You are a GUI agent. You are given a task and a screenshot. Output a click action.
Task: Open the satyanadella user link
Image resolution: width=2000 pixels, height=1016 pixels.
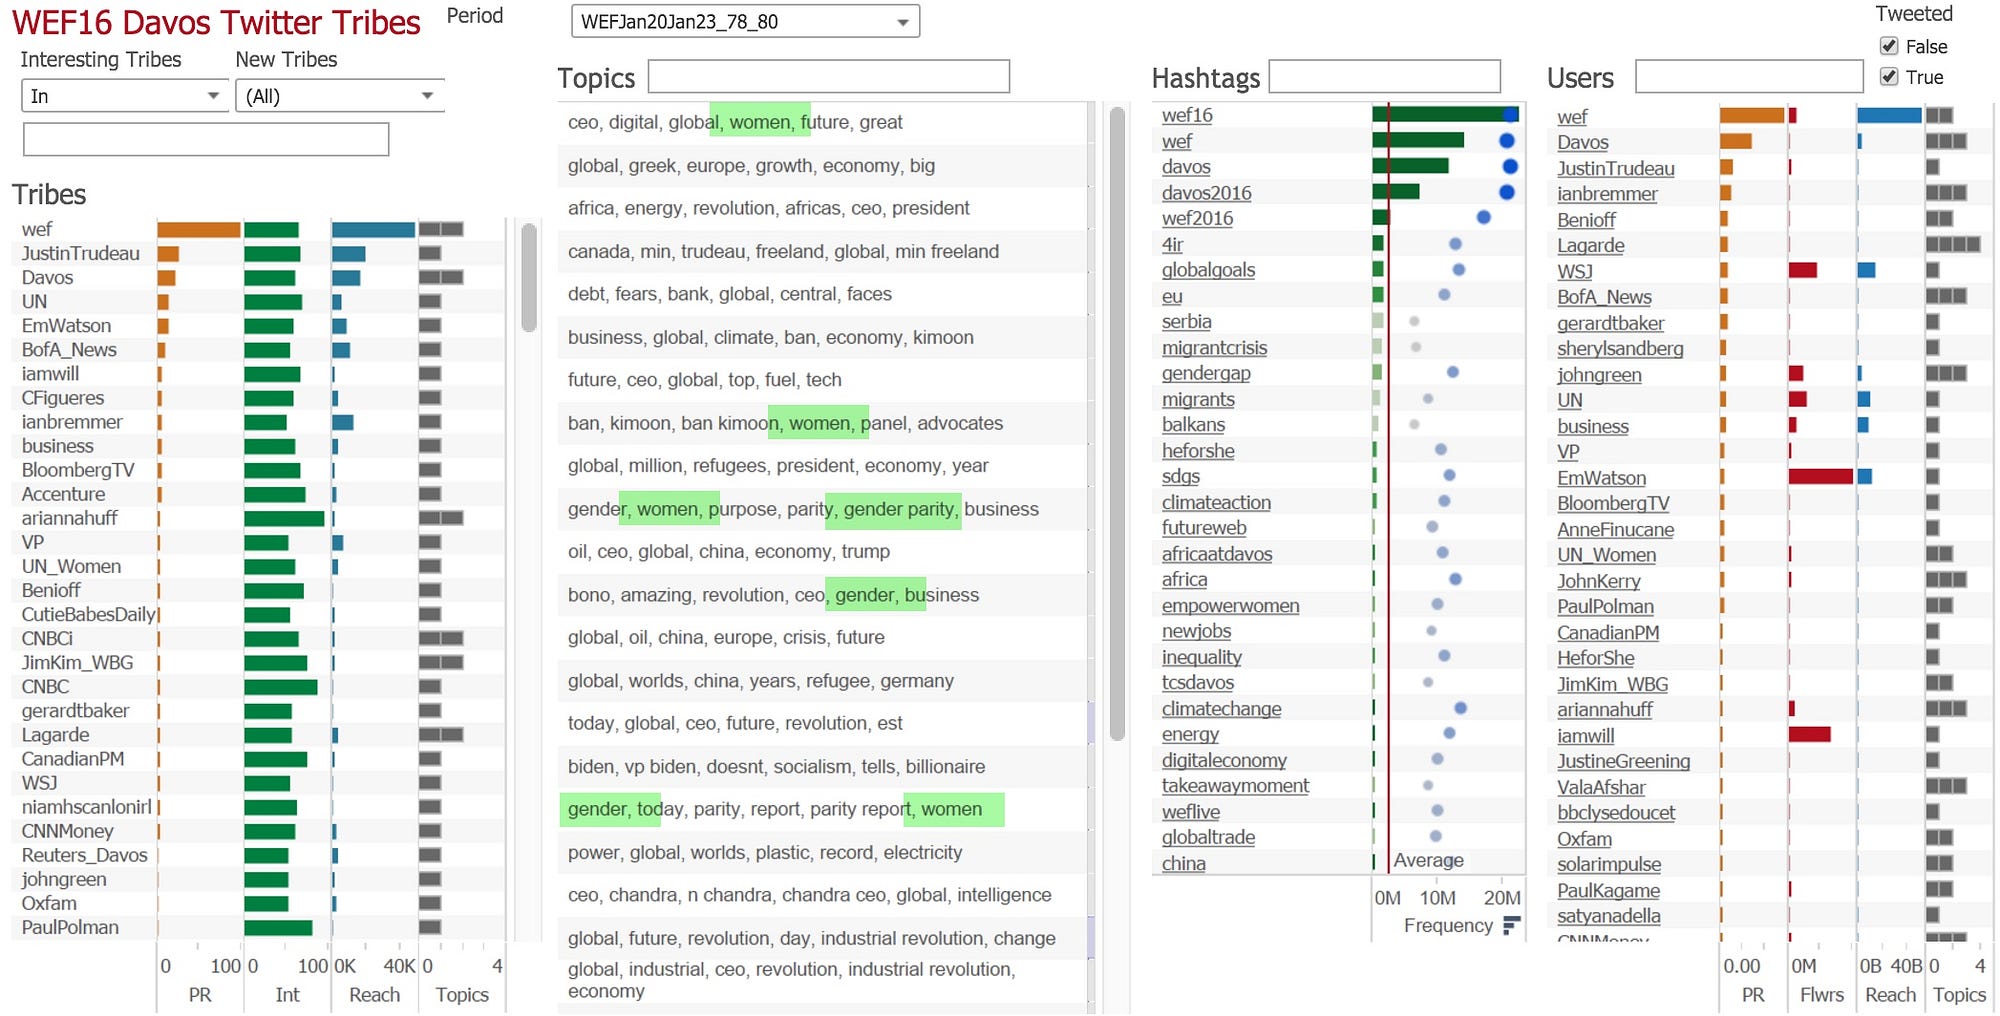[x=1608, y=915]
